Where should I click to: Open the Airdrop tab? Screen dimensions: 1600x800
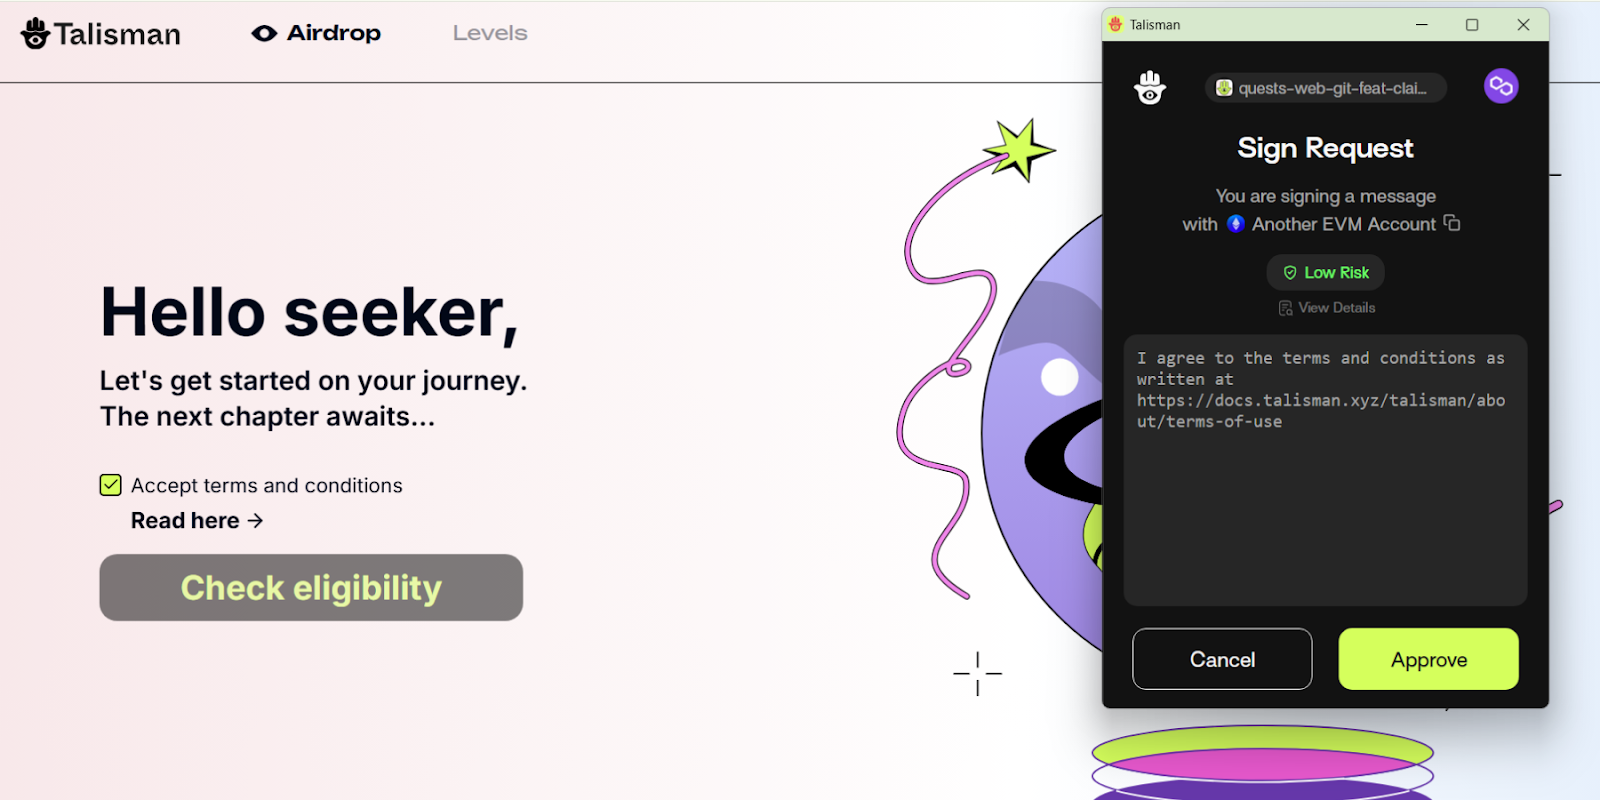[316, 33]
